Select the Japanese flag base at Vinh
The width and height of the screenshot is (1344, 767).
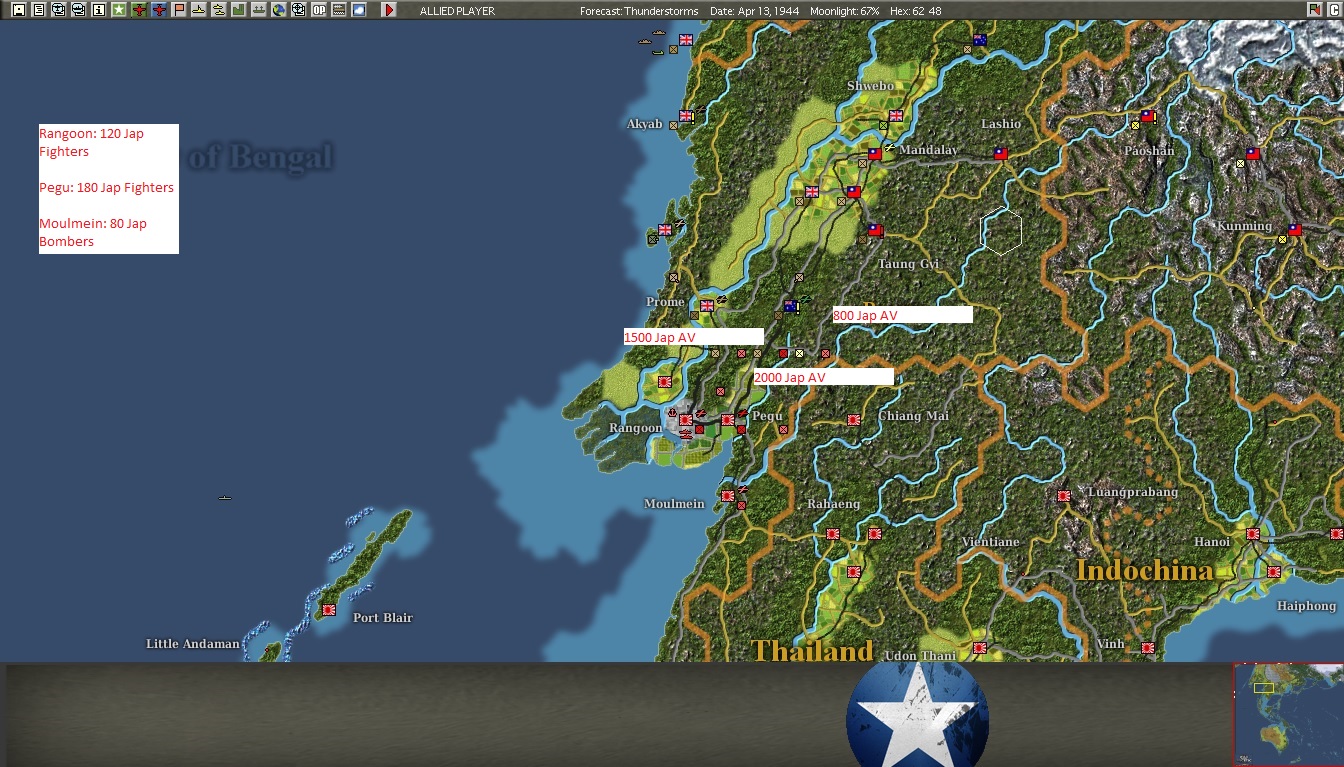tap(1148, 648)
